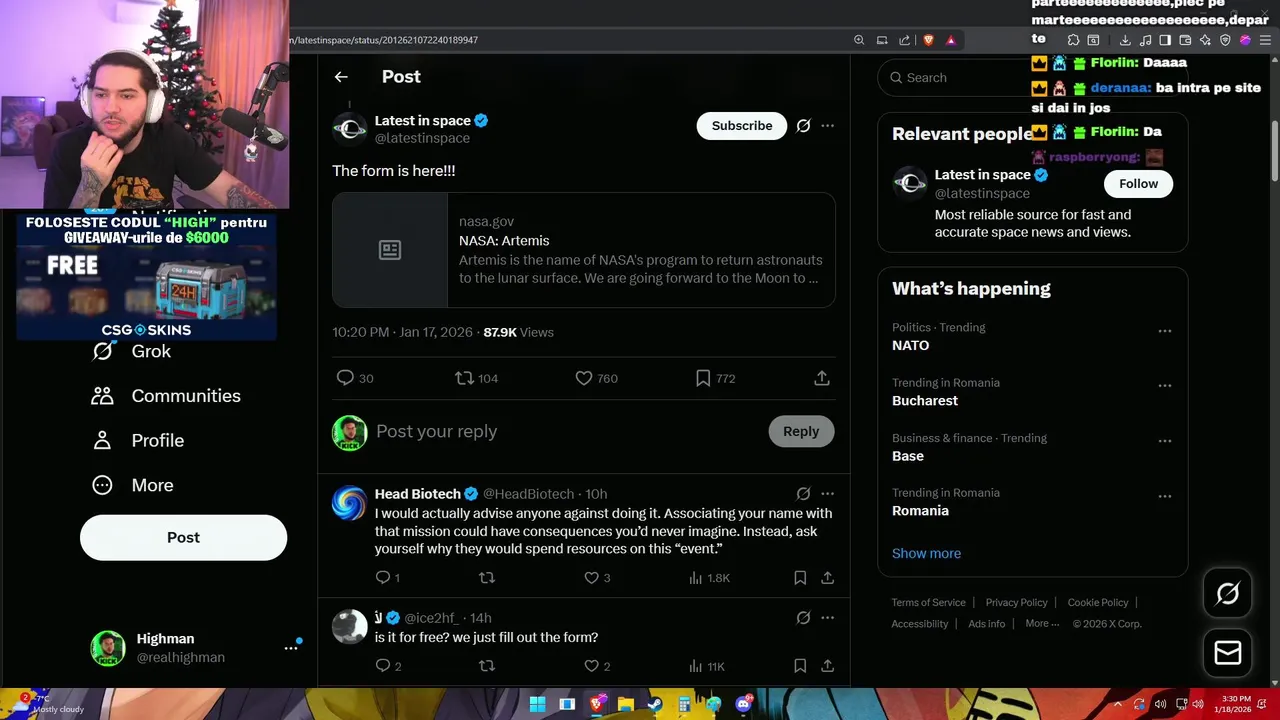Go back using the arrow beside Post
Screen dimensions: 1280x720
point(341,77)
